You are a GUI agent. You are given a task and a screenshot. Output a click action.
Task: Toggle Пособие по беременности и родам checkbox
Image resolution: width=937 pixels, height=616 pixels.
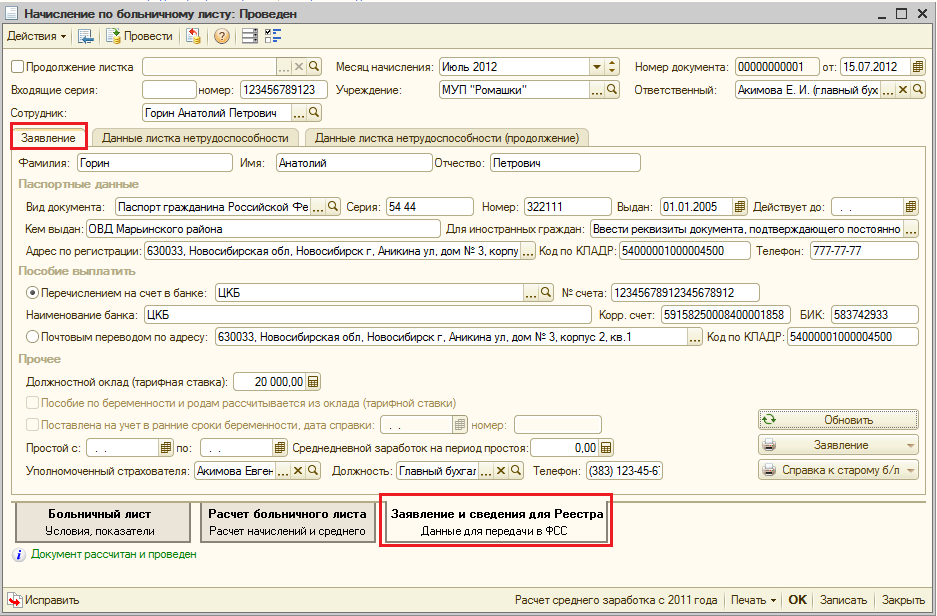(x=33, y=403)
